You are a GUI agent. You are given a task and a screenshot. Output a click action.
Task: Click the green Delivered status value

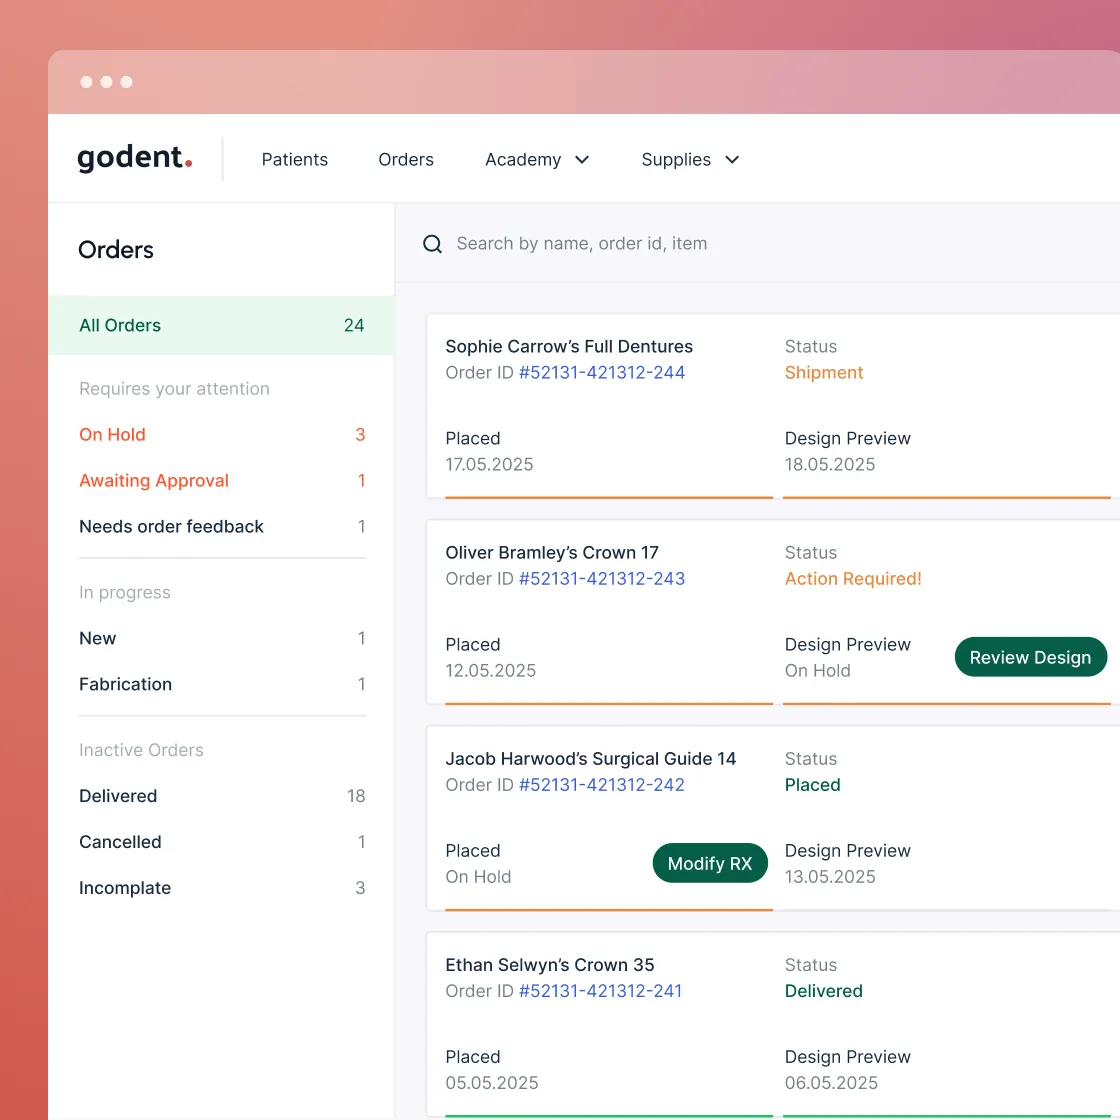tap(824, 991)
